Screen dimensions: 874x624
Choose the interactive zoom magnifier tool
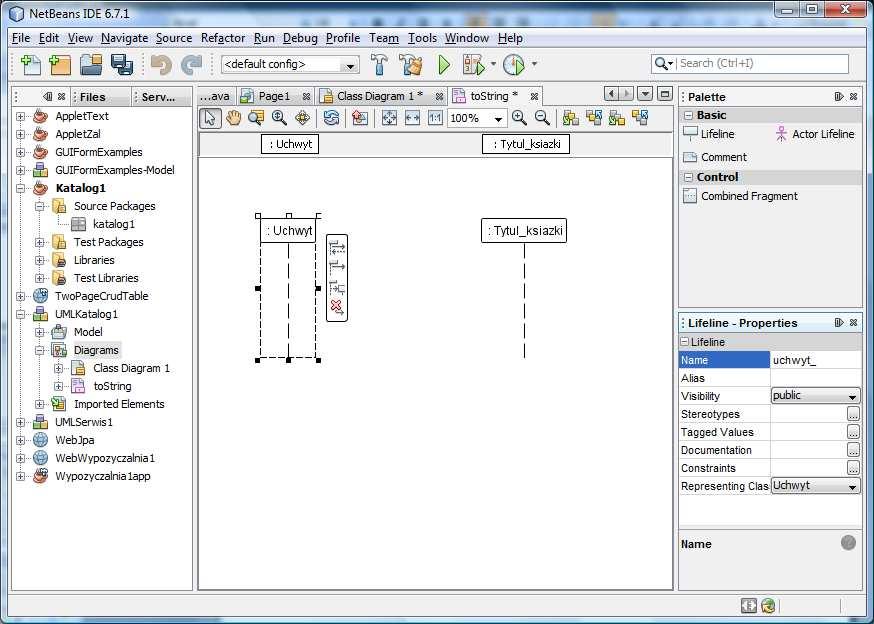coord(279,118)
